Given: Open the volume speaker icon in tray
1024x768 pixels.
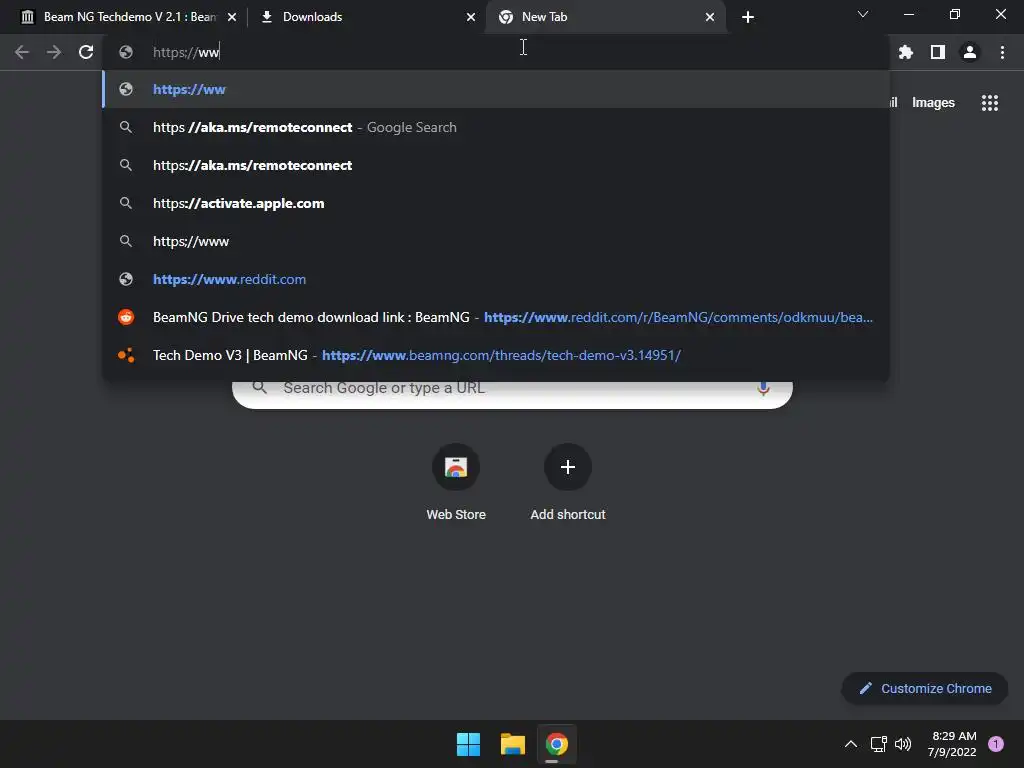Looking at the screenshot, I should coord(903,744).
